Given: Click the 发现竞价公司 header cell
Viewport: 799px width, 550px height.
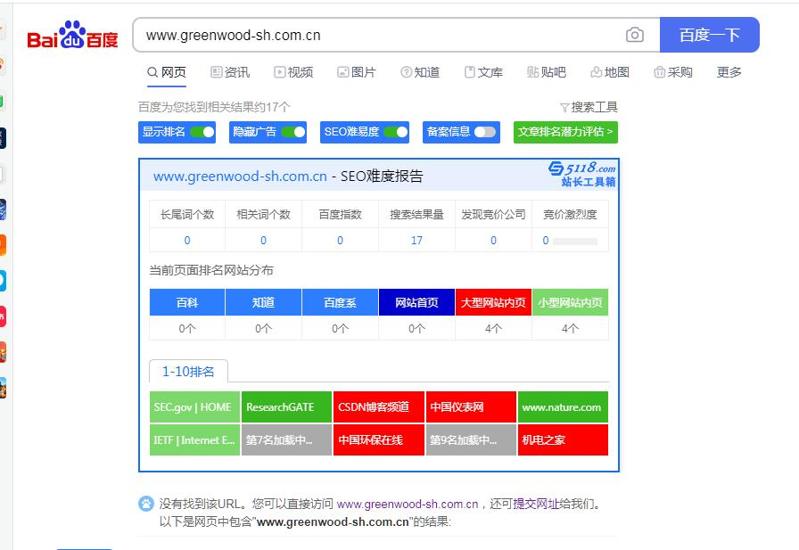Looking at the screenshot, I should (493, 214).
